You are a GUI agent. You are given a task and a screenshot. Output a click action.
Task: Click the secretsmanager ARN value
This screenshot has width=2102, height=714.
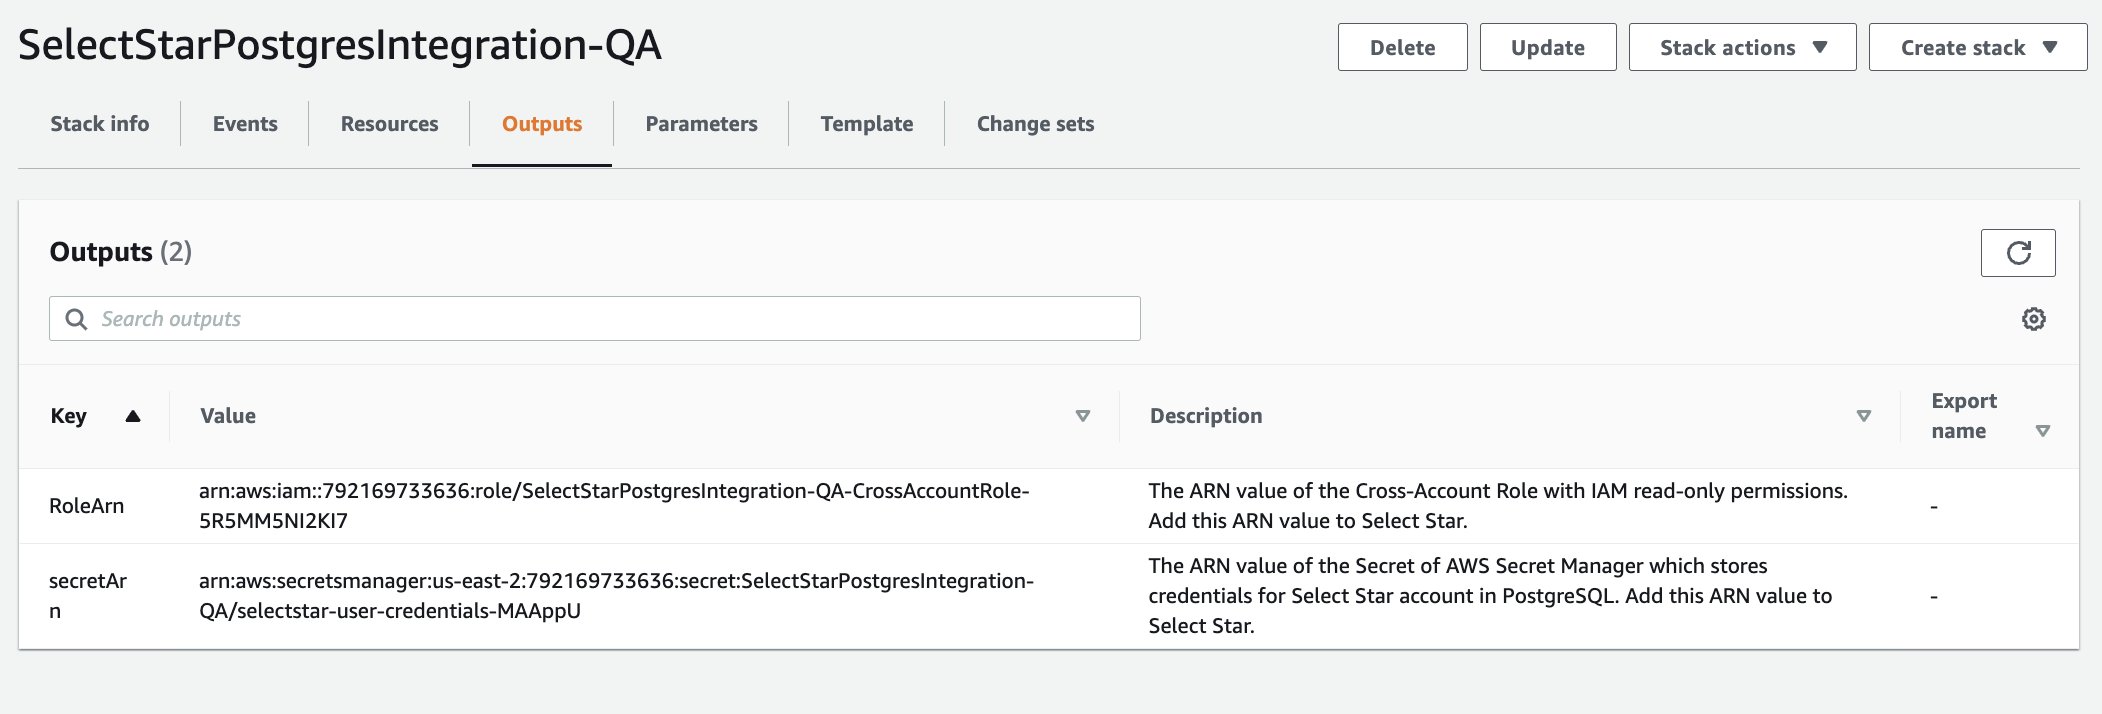pyautogui.click(x=616, y=596)
